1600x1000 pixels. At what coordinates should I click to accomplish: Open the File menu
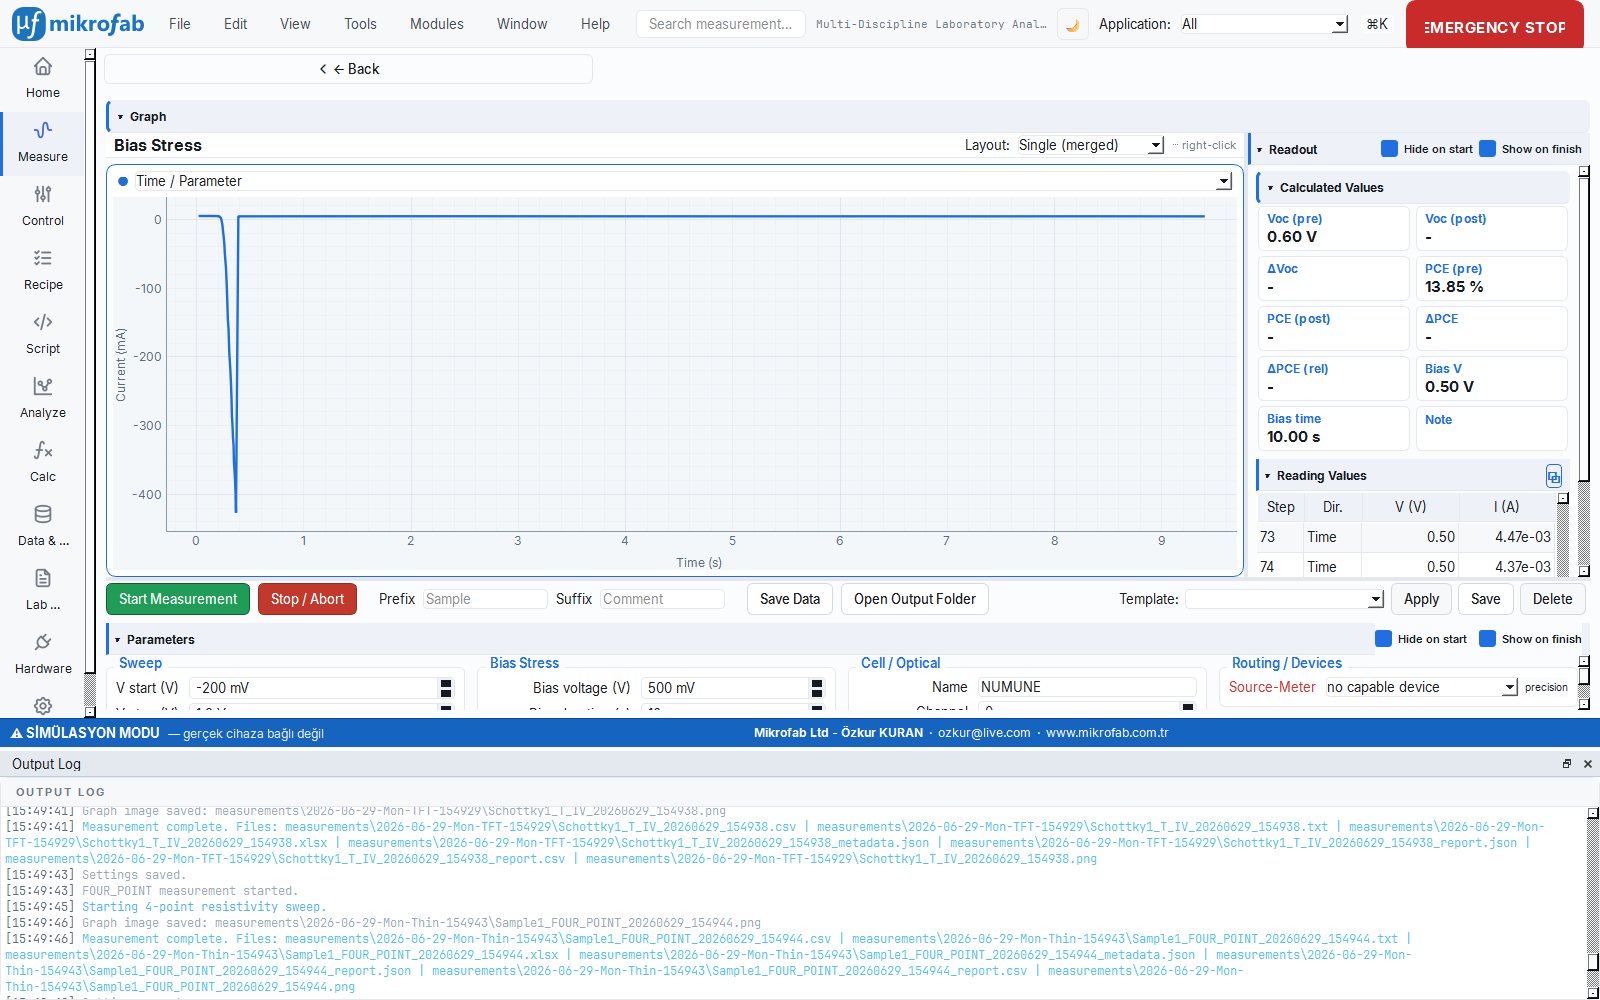(180, 24)
